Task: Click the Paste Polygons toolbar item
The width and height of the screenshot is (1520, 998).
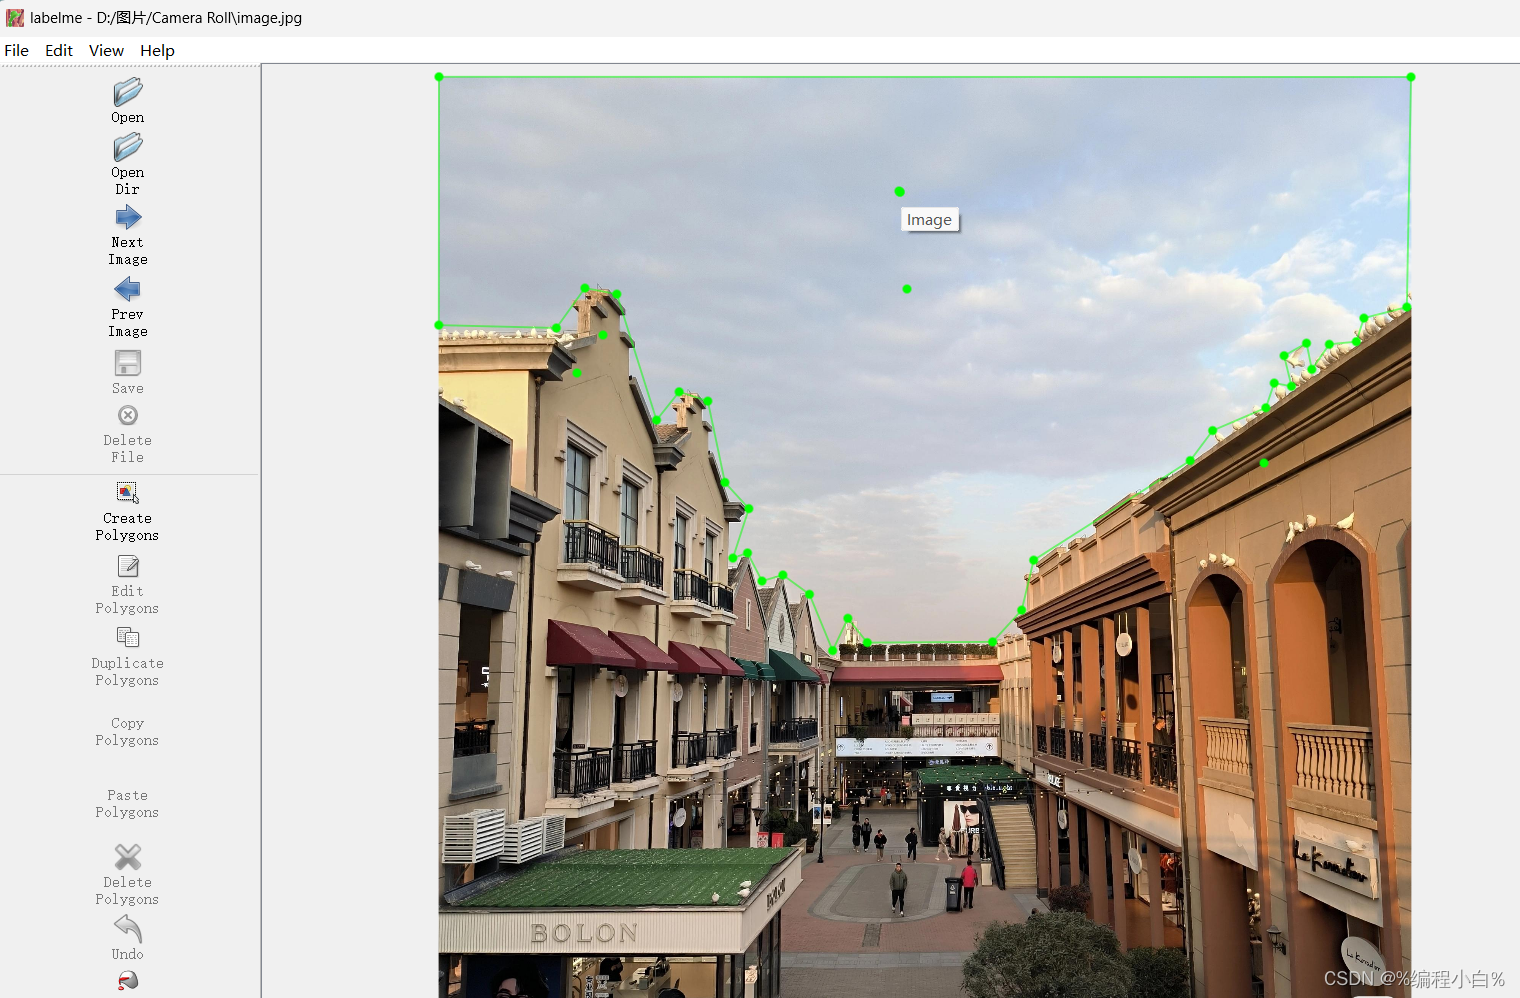Action: click(x=127, y=803)
